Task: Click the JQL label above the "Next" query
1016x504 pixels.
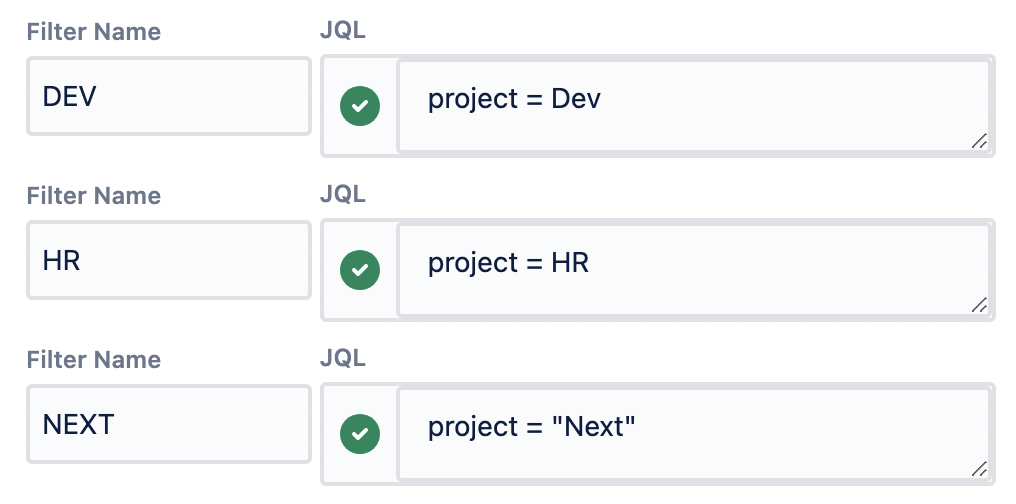Action: [343, 359]
